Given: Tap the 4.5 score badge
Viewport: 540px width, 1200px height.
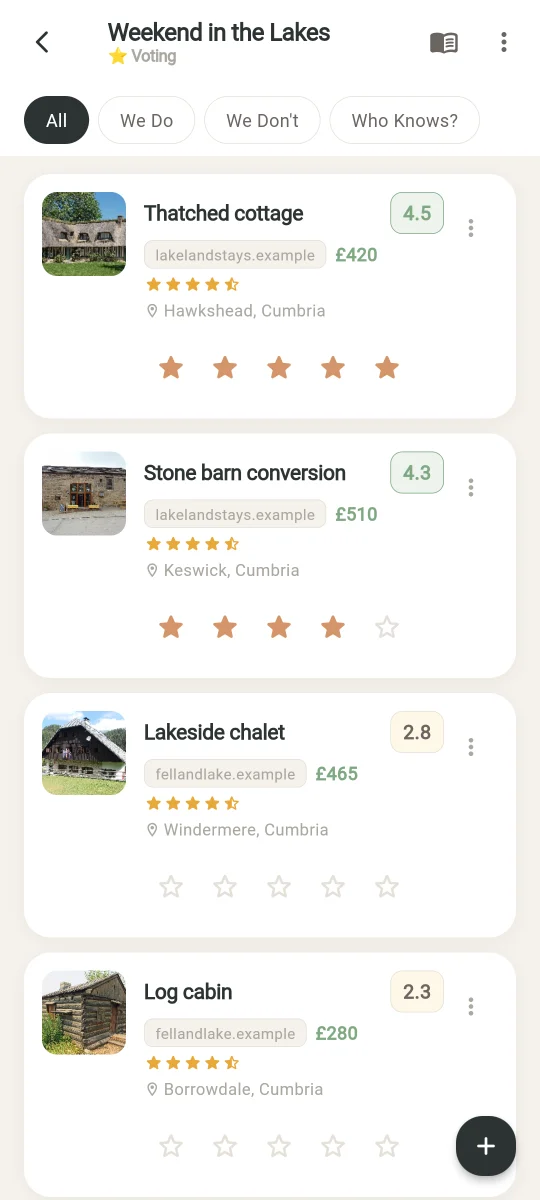Looking at the screenshot, I should (x=417, y=213).
